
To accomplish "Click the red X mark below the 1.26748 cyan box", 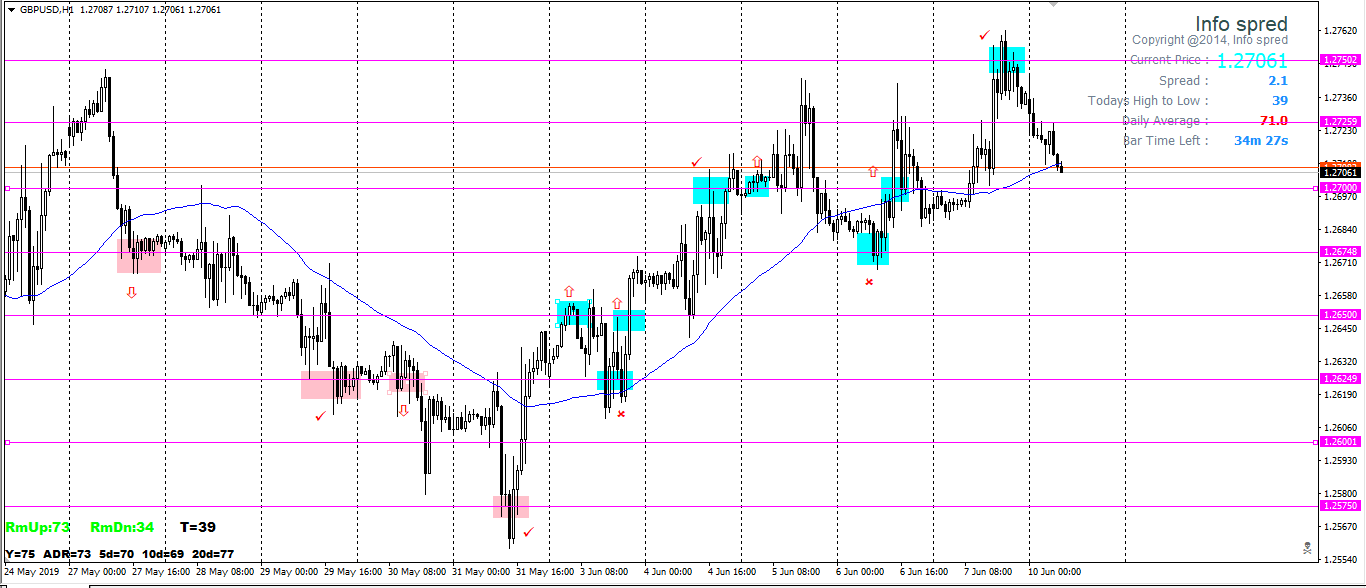I will pyautogui.click(x=869, y=282).
